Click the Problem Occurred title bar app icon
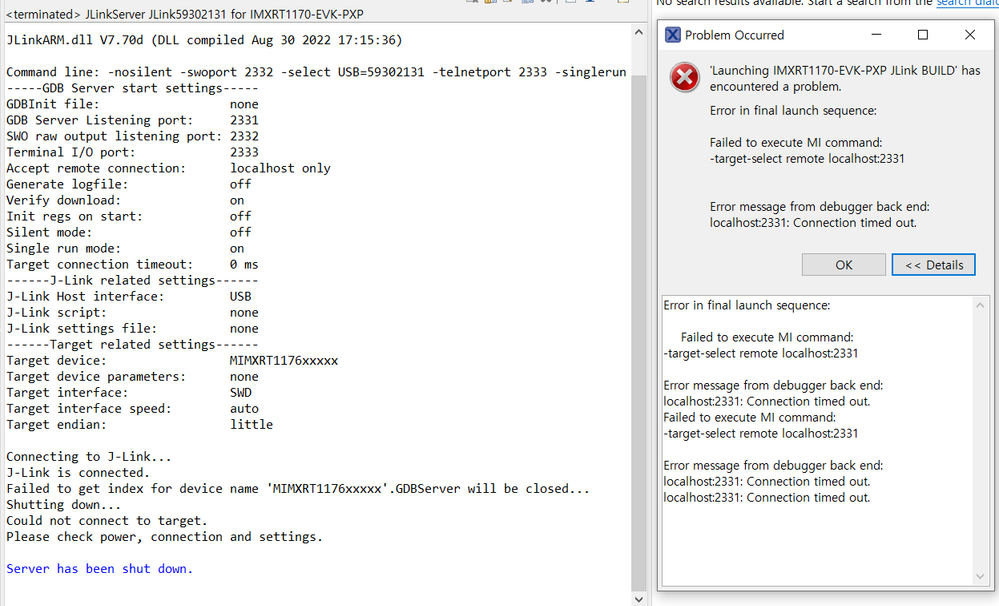Image resolution: width=999 pixels, height=606 pixels. (672, 35)
